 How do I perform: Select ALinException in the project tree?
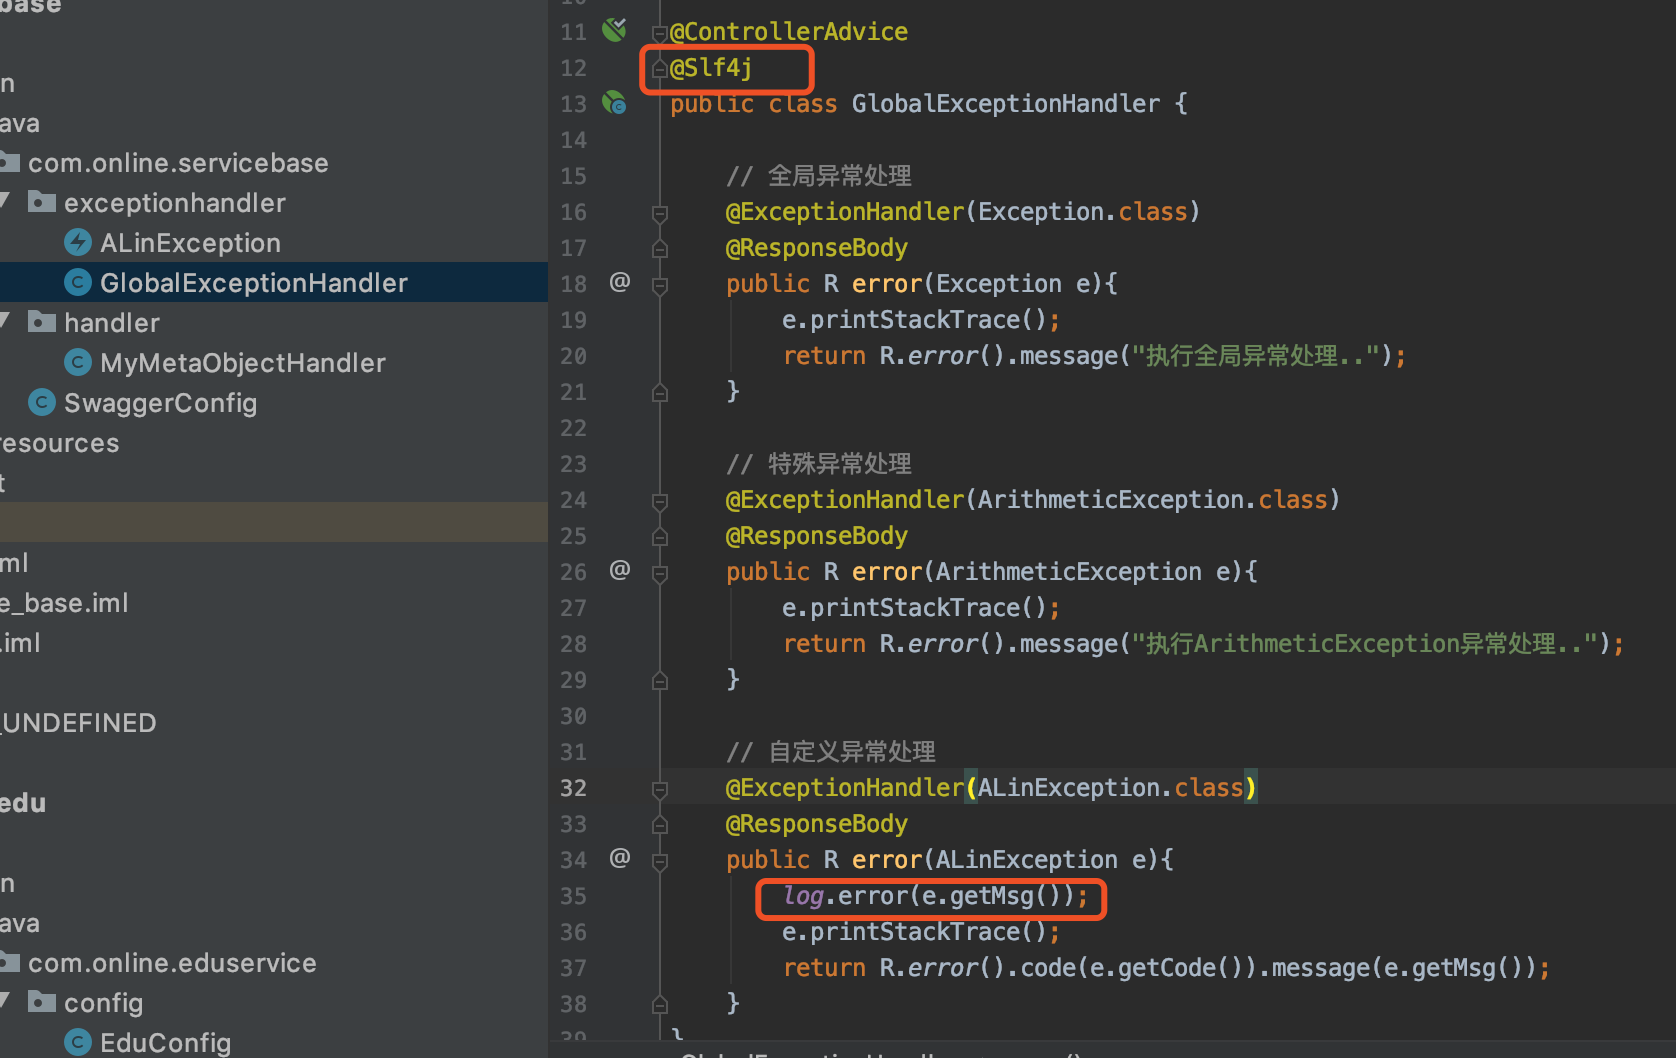click(x=190, y=242)
